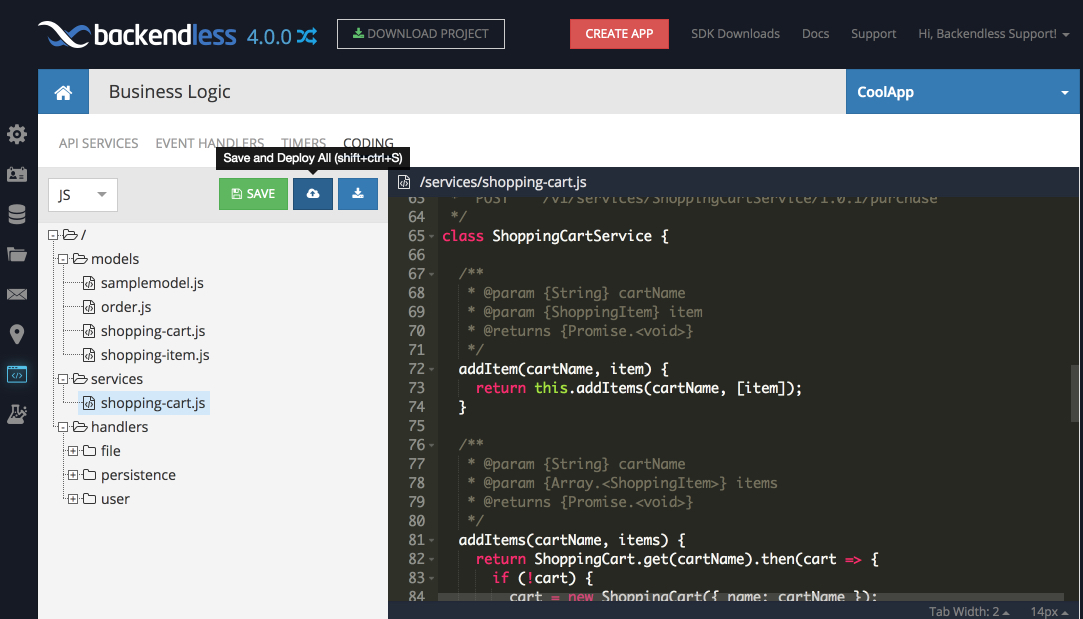Click the Backendless logo

point(137,34)
